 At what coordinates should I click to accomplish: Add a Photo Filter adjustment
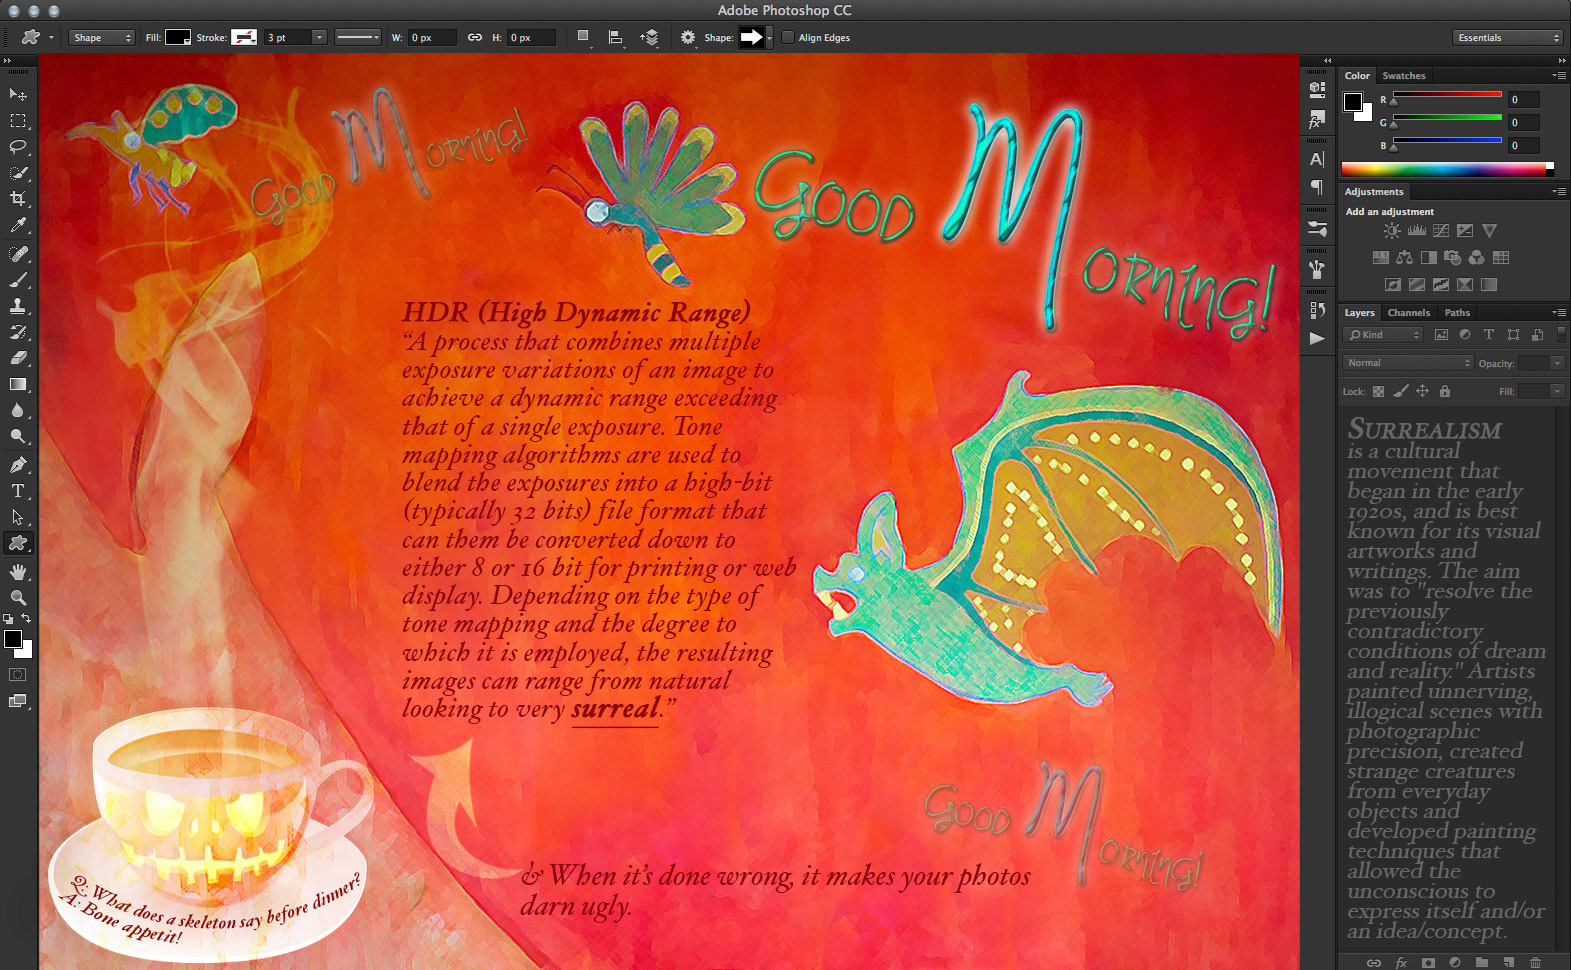(1453, 258)
